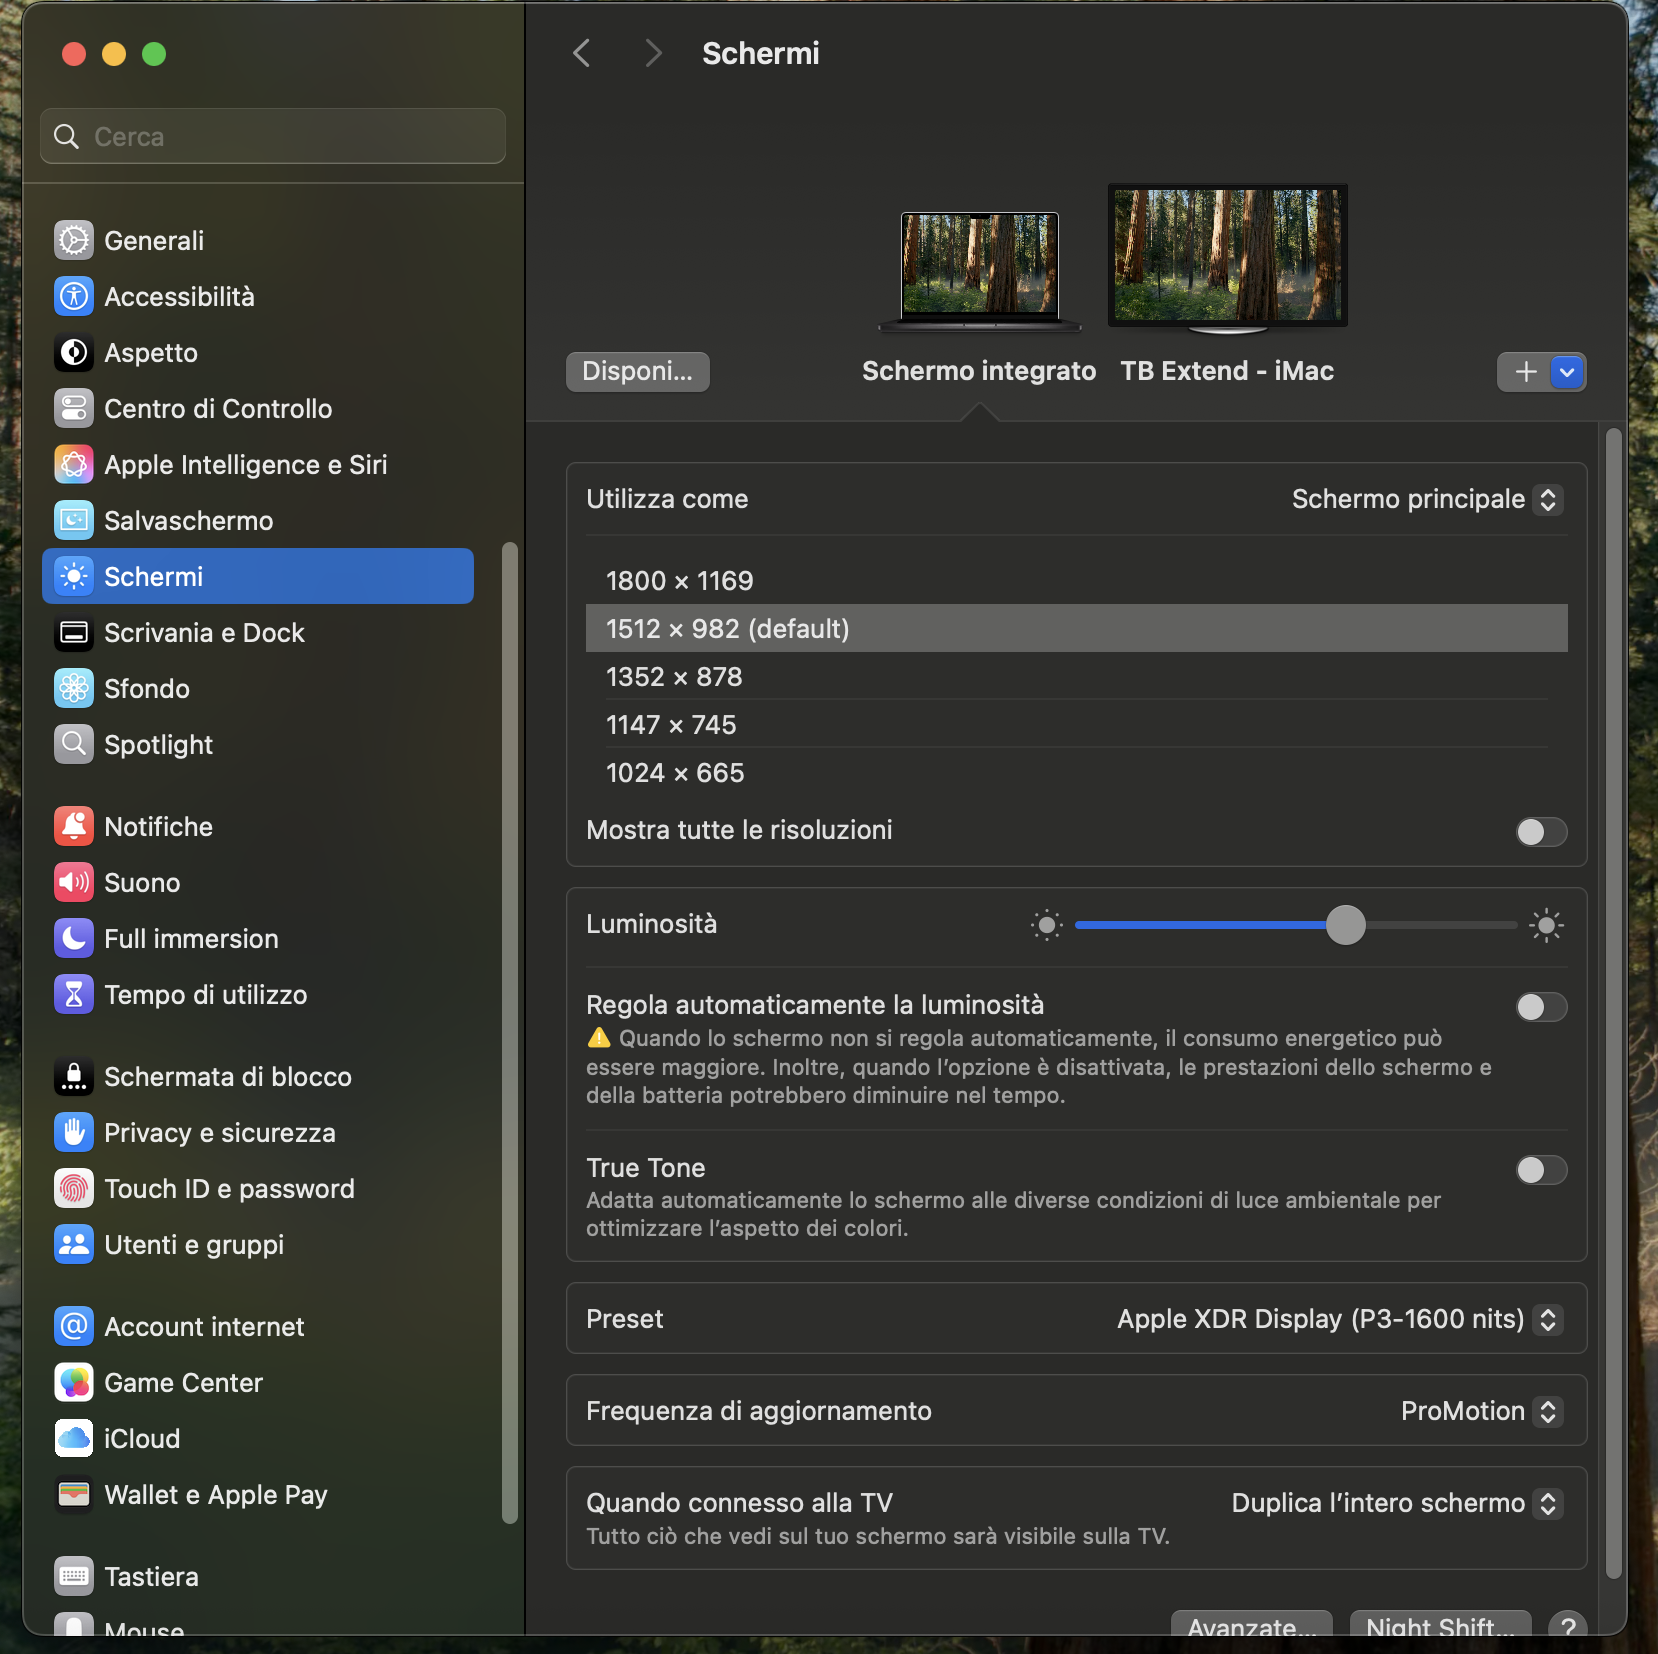
Task: Select TB Extend - iMac display thumbnail
Action: click(1228, 259)
